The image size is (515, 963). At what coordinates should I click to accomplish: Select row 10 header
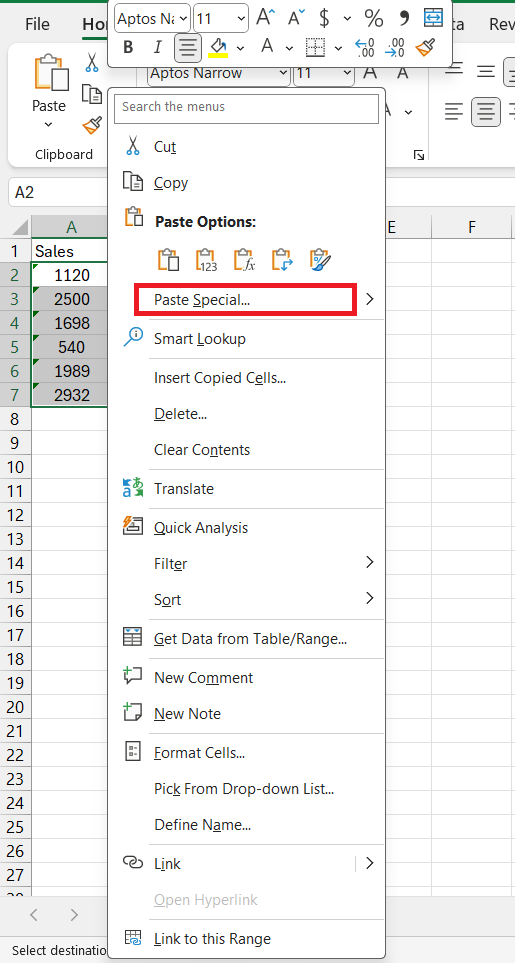click(x=15, y=467)
